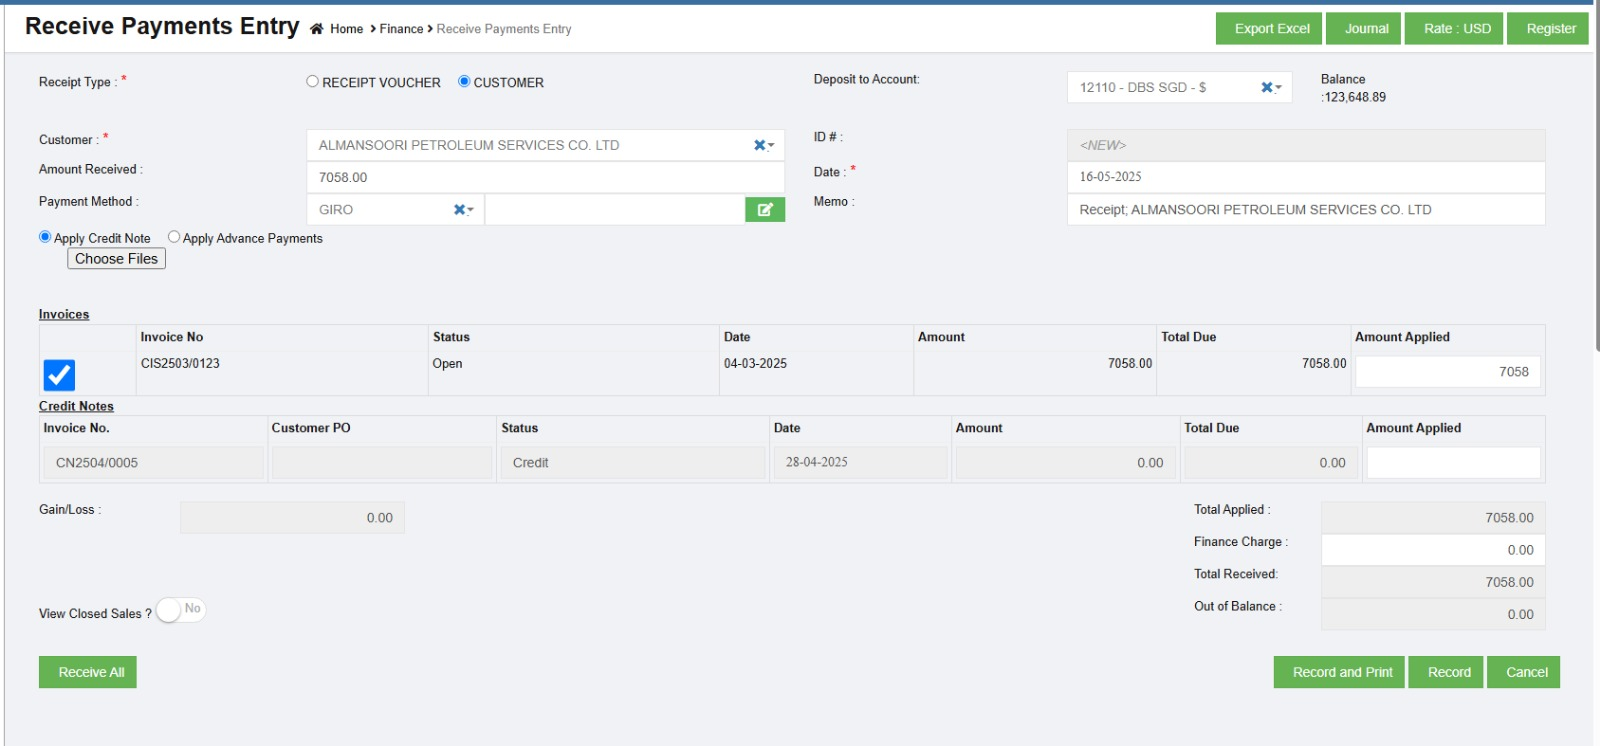The image size is (1600, 746).
Task: Click the Export Excel button
Action: coord(1271,29)
